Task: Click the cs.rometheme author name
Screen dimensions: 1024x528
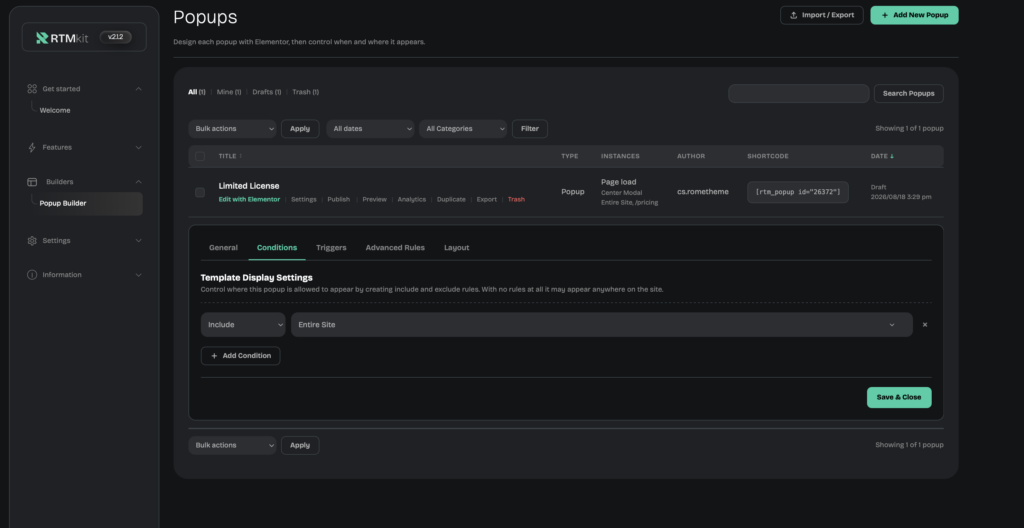Action: (x=703, y=191)
